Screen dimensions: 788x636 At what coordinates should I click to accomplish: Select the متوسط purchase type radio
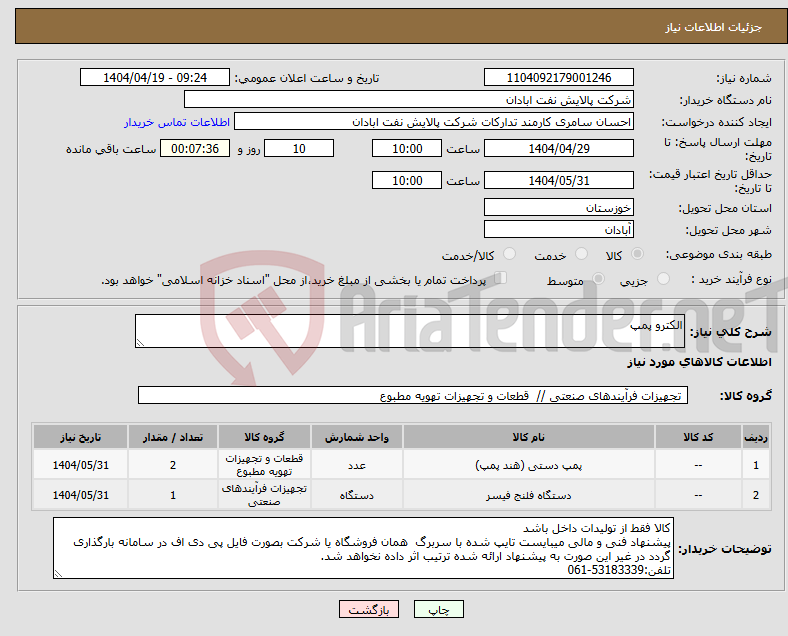tap(598, 279)
